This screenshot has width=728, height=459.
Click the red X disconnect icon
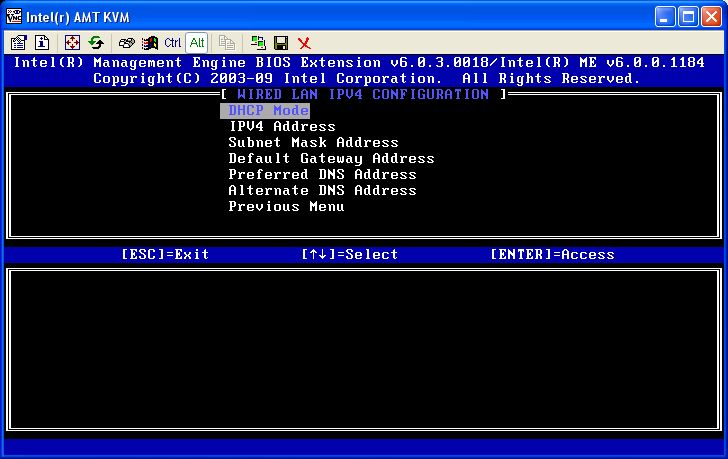[x=304, y=43]
